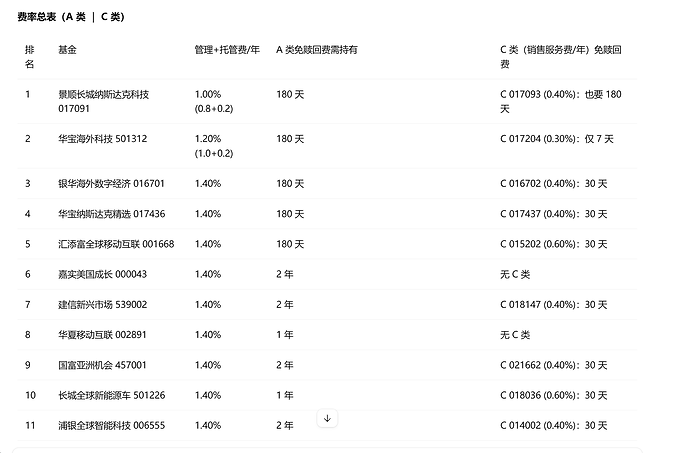This screenshot has height=453, width=690.
Task: Select the C 015202 (0.60%) cell
Action: pos(554,244)
